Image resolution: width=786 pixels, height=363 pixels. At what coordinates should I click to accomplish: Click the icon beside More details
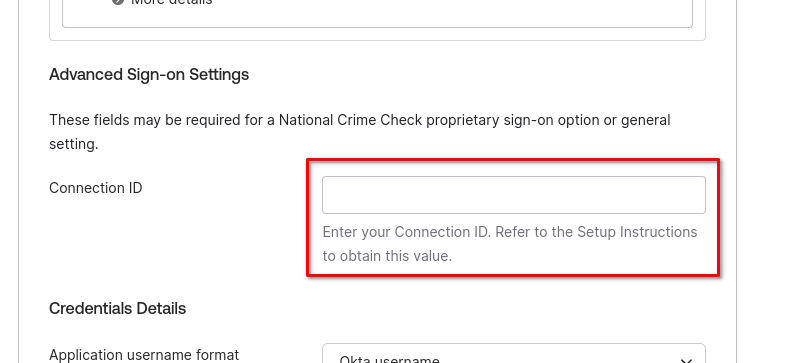[x=118, y=2]
